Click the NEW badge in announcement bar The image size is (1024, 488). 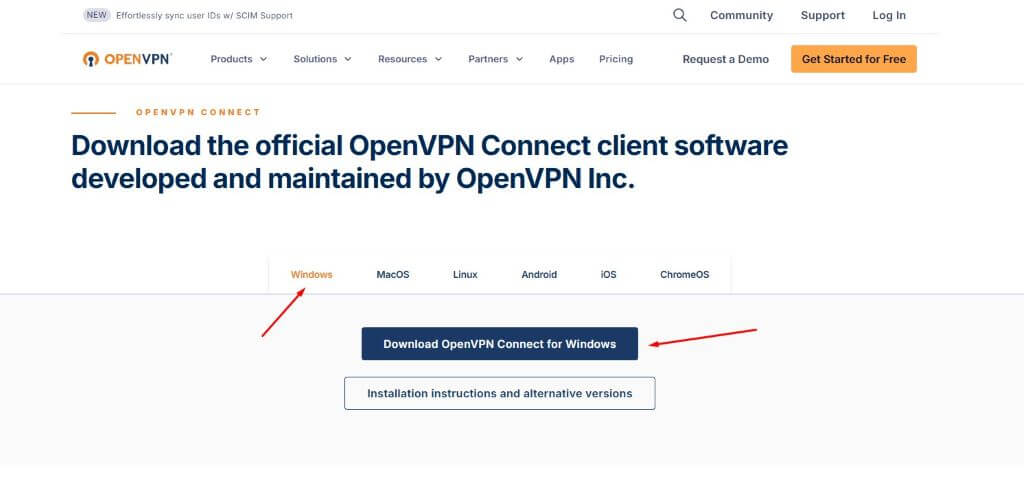click(x=97, y=15)
